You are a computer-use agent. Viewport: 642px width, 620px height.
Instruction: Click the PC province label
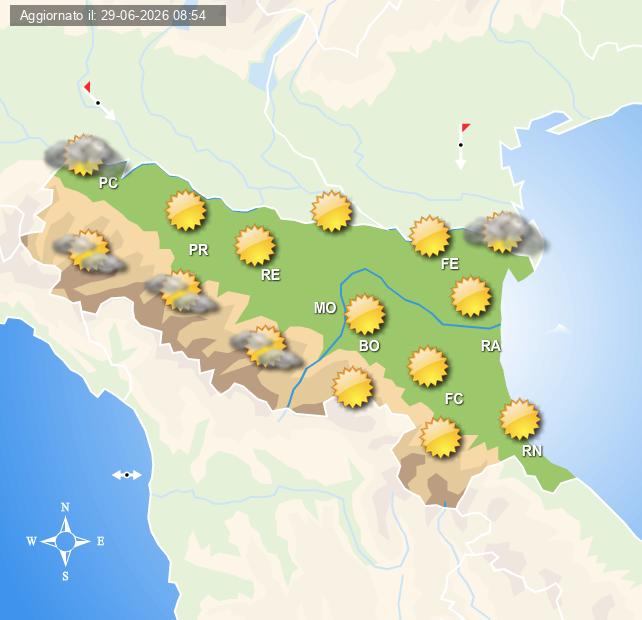[x=108, y=183]
